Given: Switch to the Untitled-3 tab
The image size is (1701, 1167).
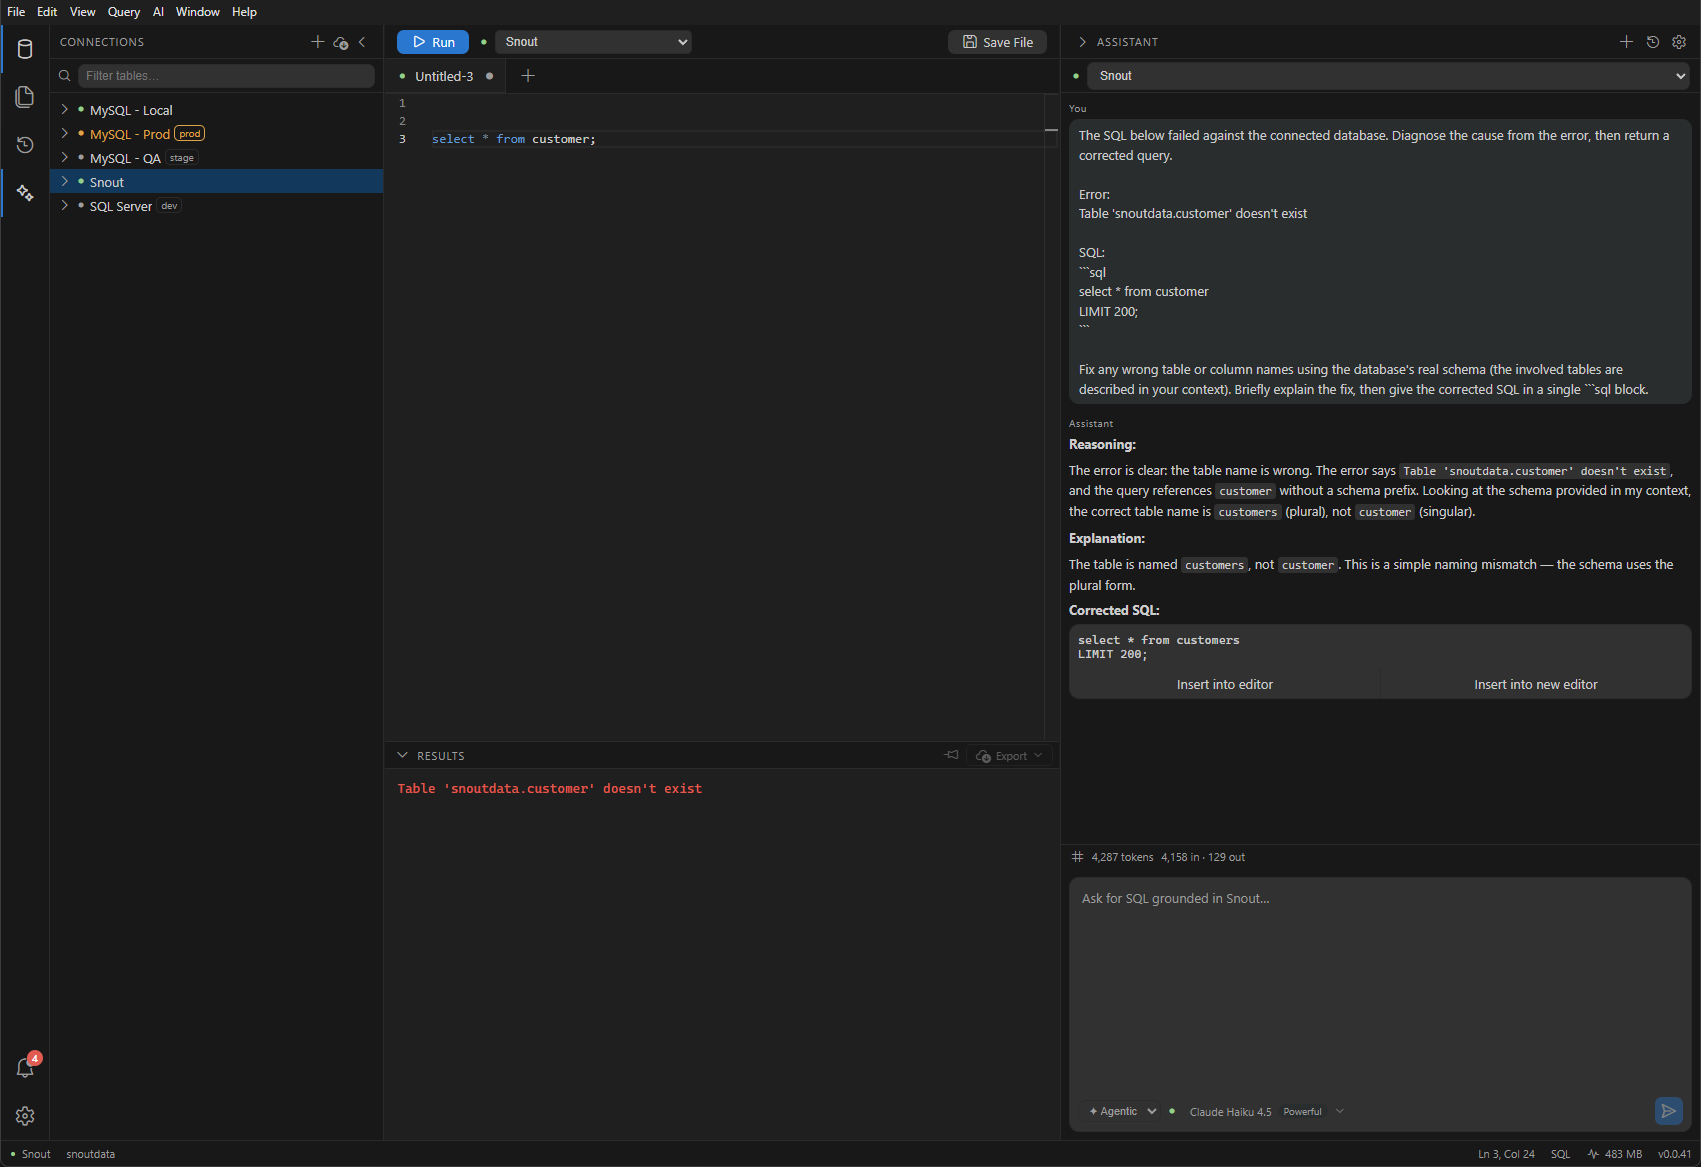Looking at the screenshot, I should pos(444,76).
